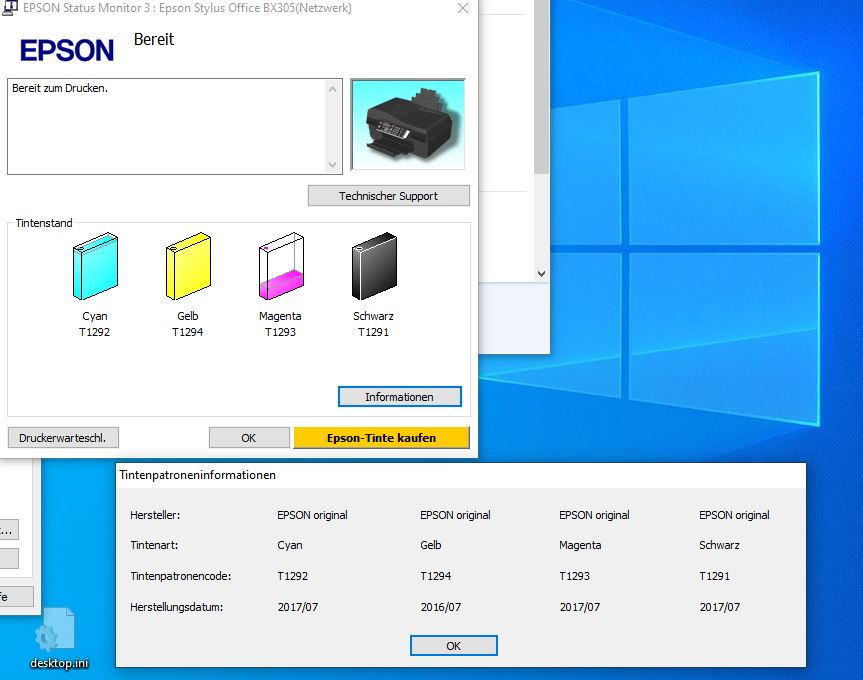This screenshot has height=680, width=863.
Task: Click the 'Tintenpatroneninformationen' dialog title
Action: click(198, 475)
